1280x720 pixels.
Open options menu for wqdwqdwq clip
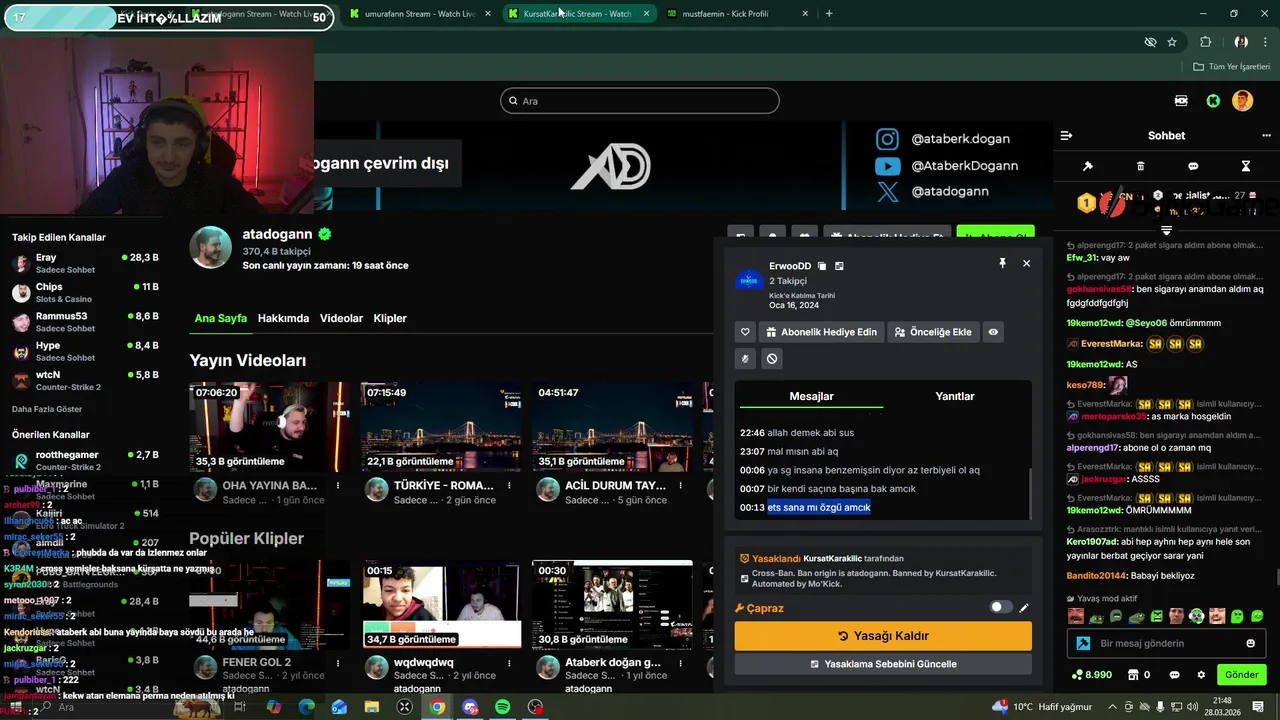tap(509, 663)
